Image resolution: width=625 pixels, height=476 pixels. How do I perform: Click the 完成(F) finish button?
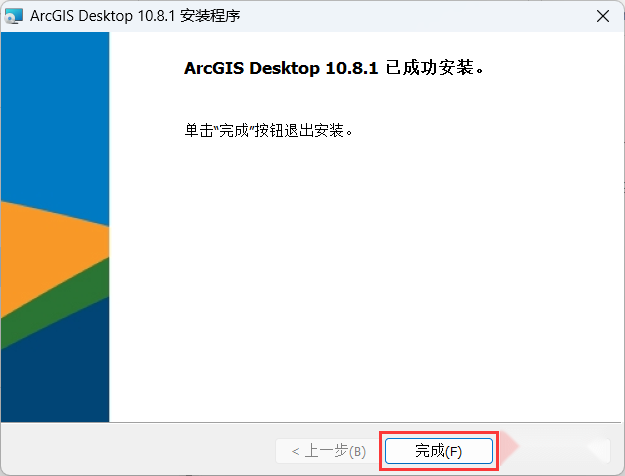[x=439, y=451]
